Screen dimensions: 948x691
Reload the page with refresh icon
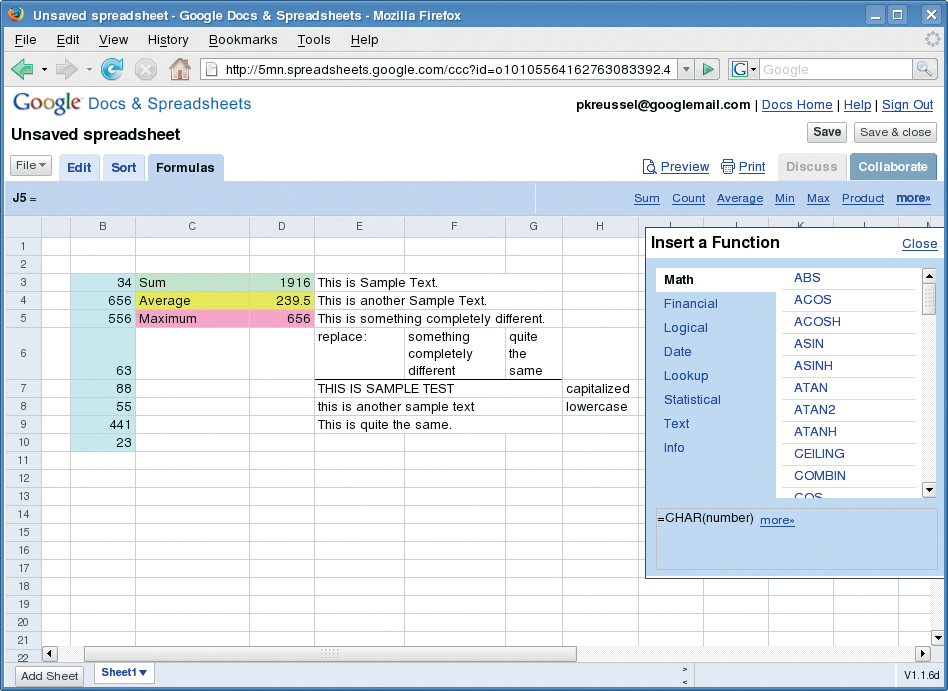click(112, 70)
